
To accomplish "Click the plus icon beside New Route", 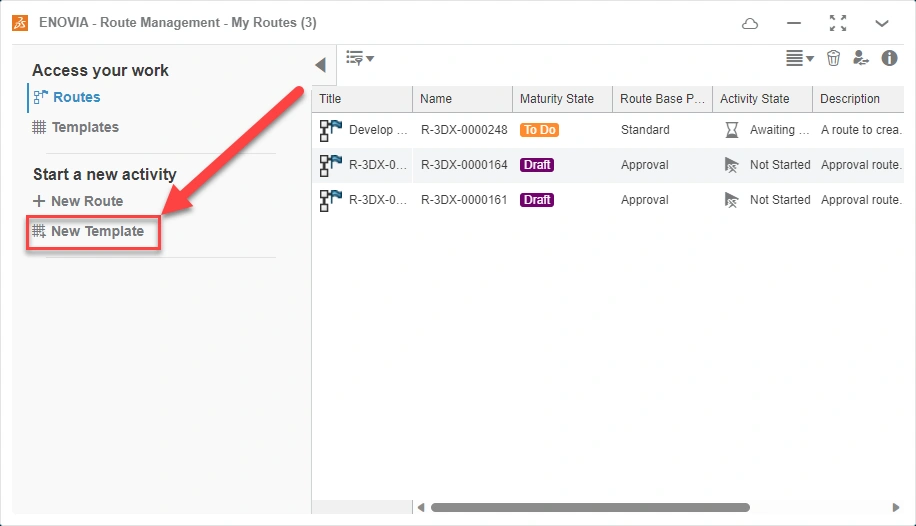I will tap(39, 201).
